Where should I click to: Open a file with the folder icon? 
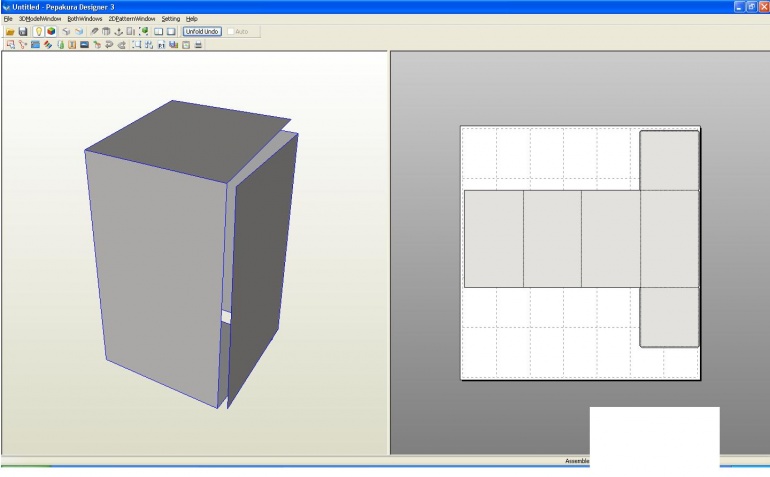point(10,31)
